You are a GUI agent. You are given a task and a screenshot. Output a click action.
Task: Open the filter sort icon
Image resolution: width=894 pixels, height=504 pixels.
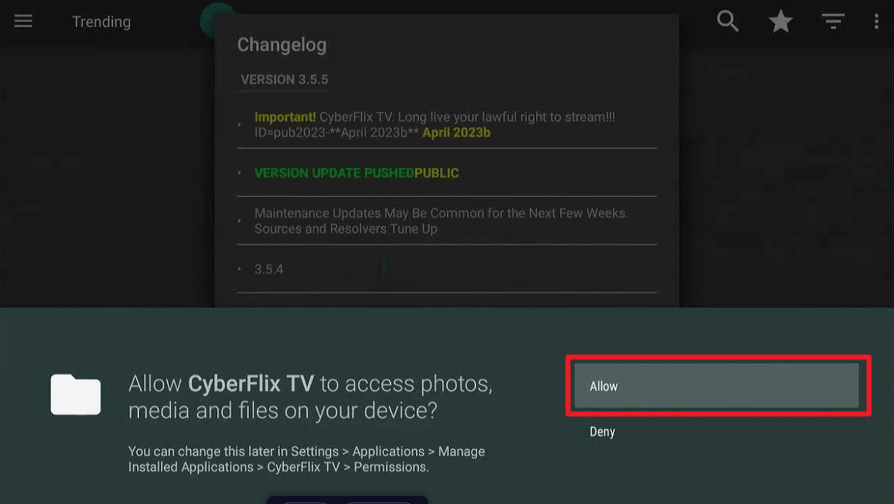pyautogui.click(x=833, y=22)
